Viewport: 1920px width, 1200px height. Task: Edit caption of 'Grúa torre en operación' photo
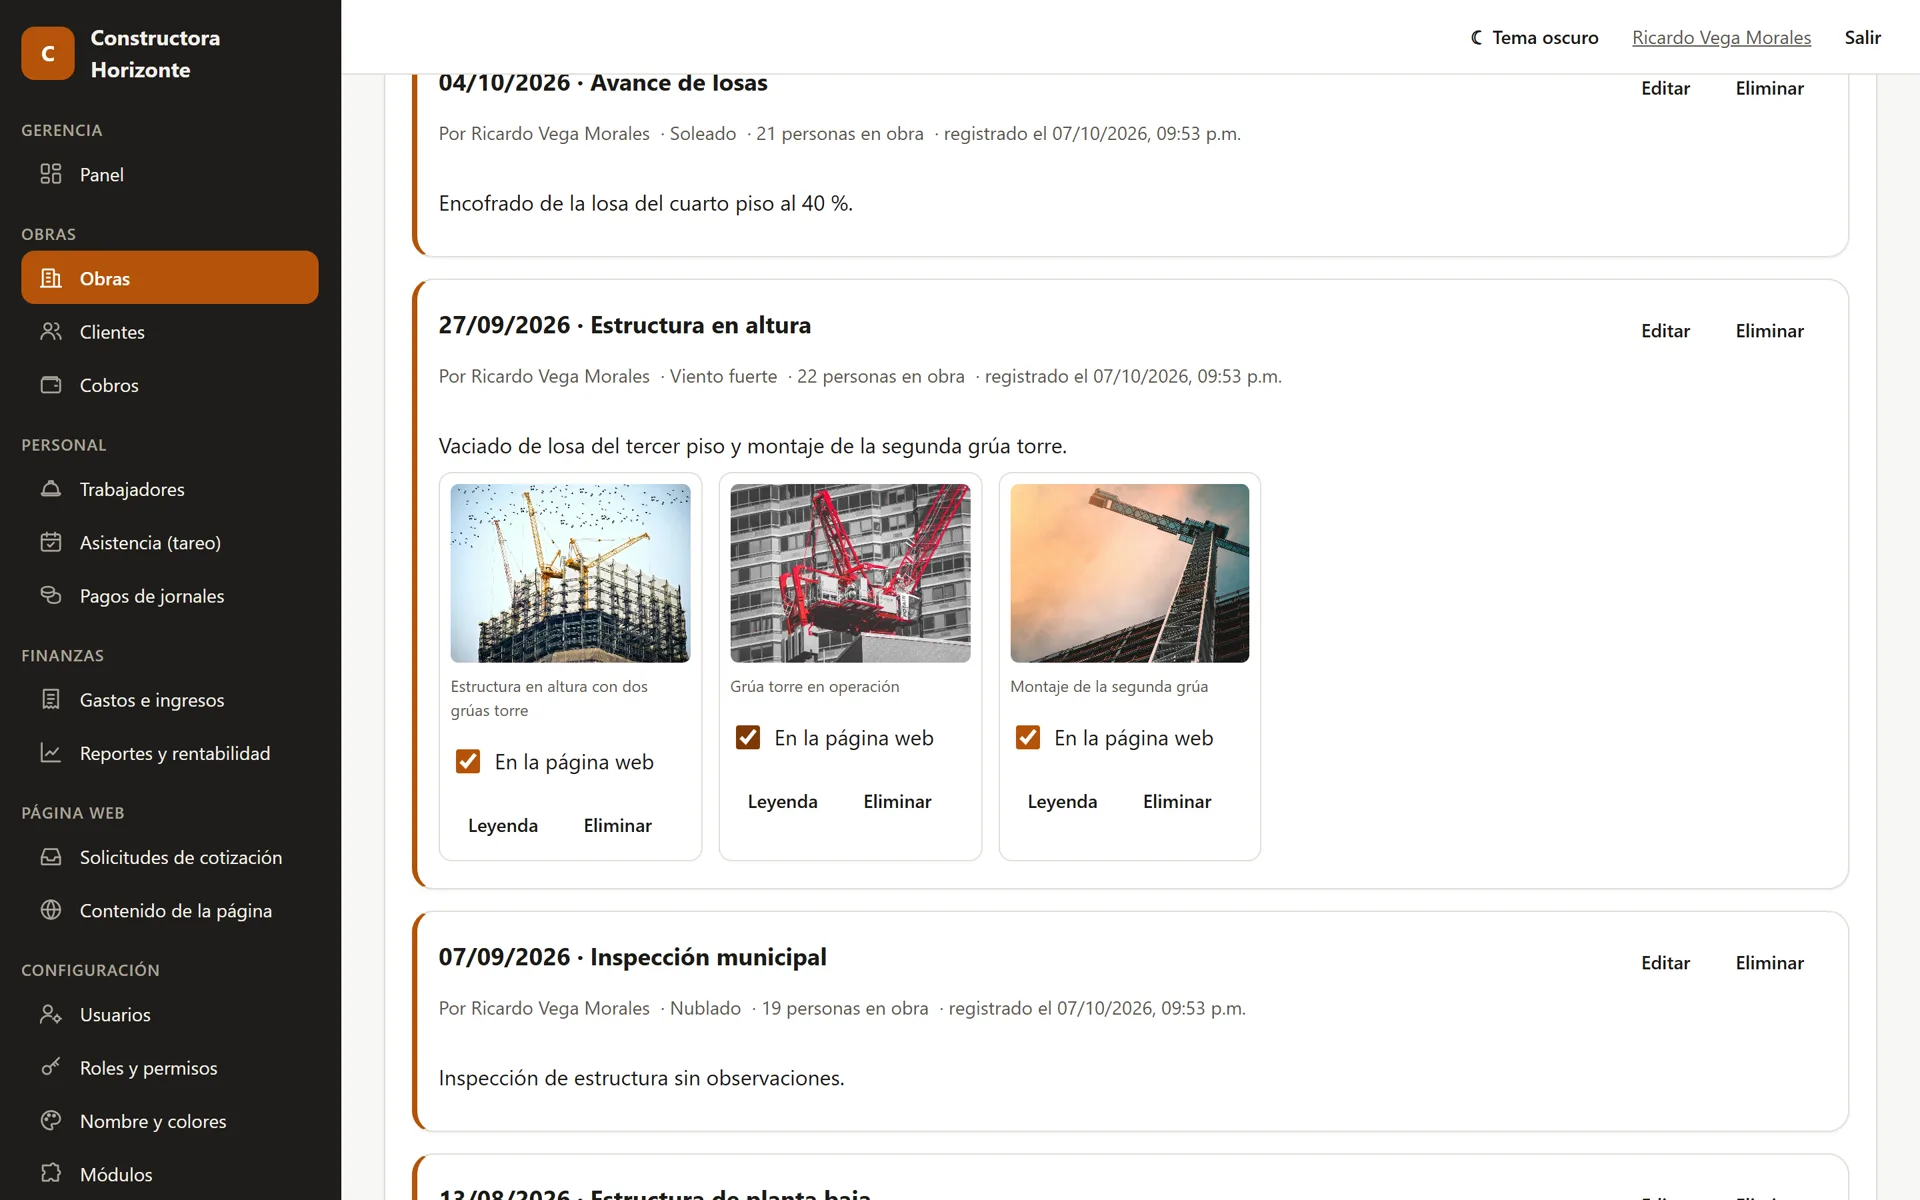pos(782,801)
